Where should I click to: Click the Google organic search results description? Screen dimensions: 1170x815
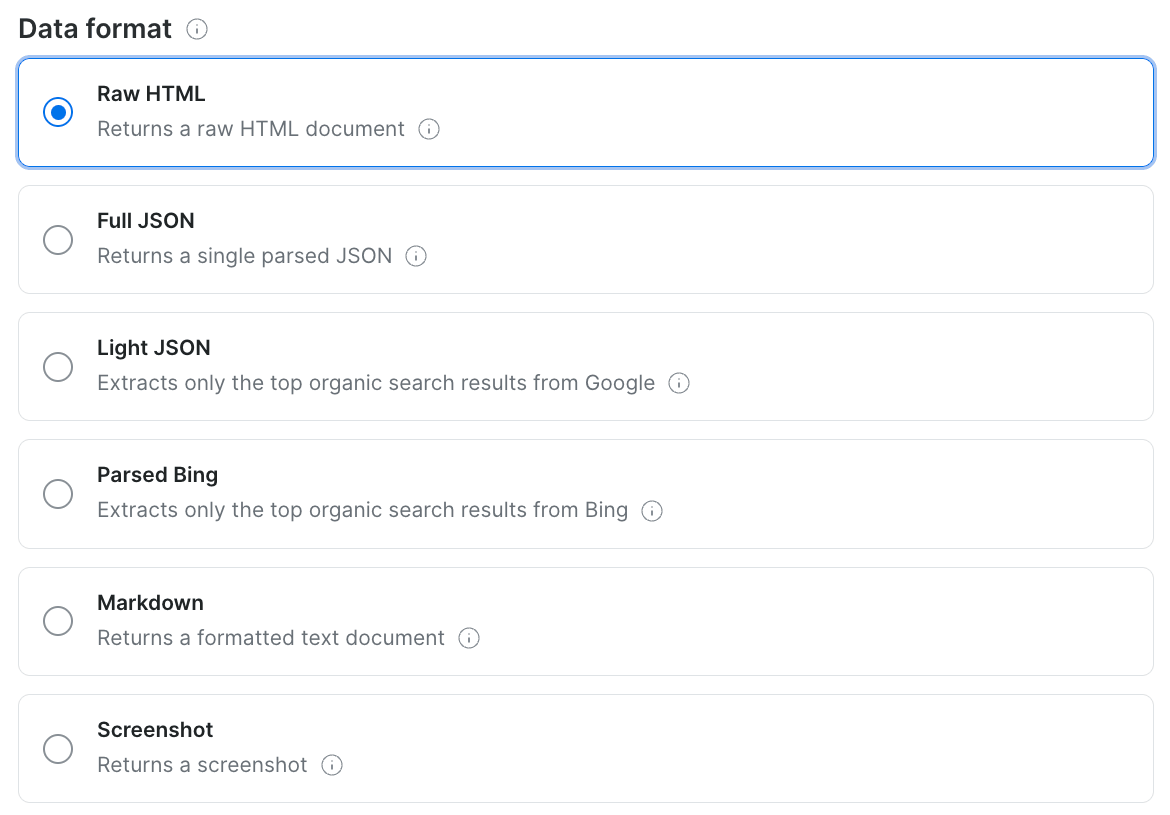coord(376,383)
